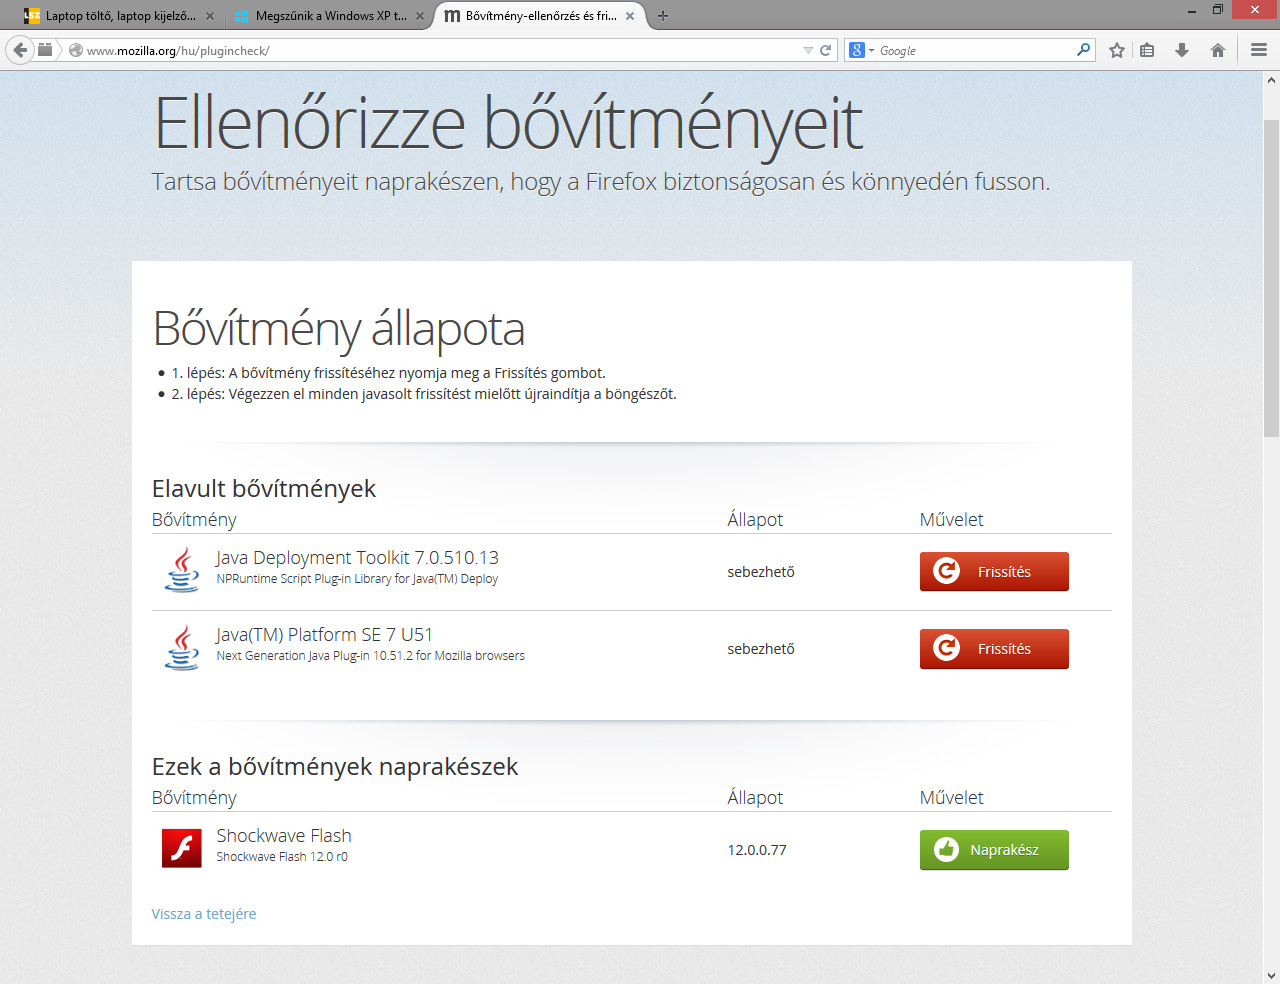This screenshot has width=1280, height=984.
Task: Click the search magnifier icon
Action: point(1083,50)
